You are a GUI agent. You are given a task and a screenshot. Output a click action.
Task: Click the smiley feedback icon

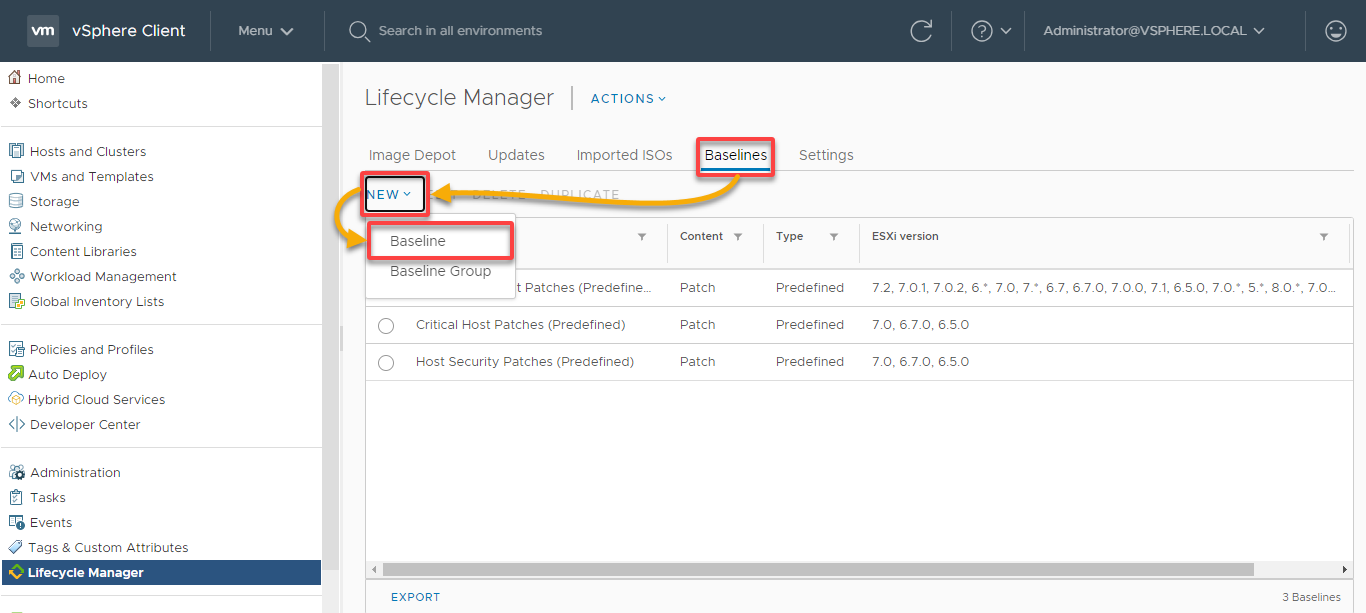click(1336, 31)
